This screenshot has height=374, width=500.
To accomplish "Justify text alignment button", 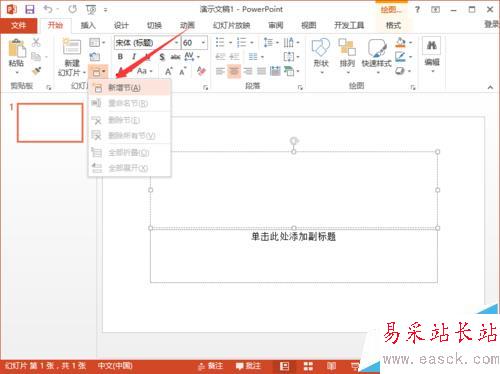I will click(x=261, y=71).
